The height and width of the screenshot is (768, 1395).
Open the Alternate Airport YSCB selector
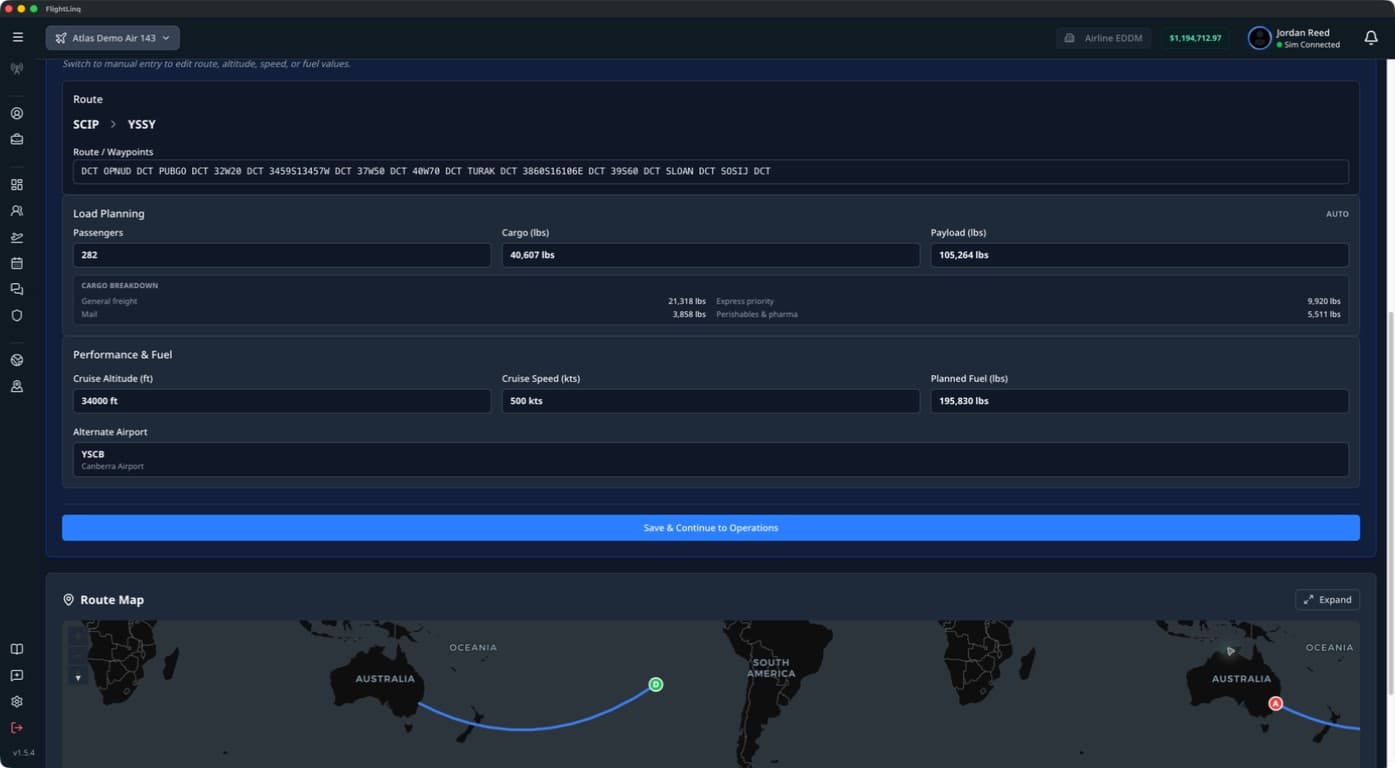(710, 459)
